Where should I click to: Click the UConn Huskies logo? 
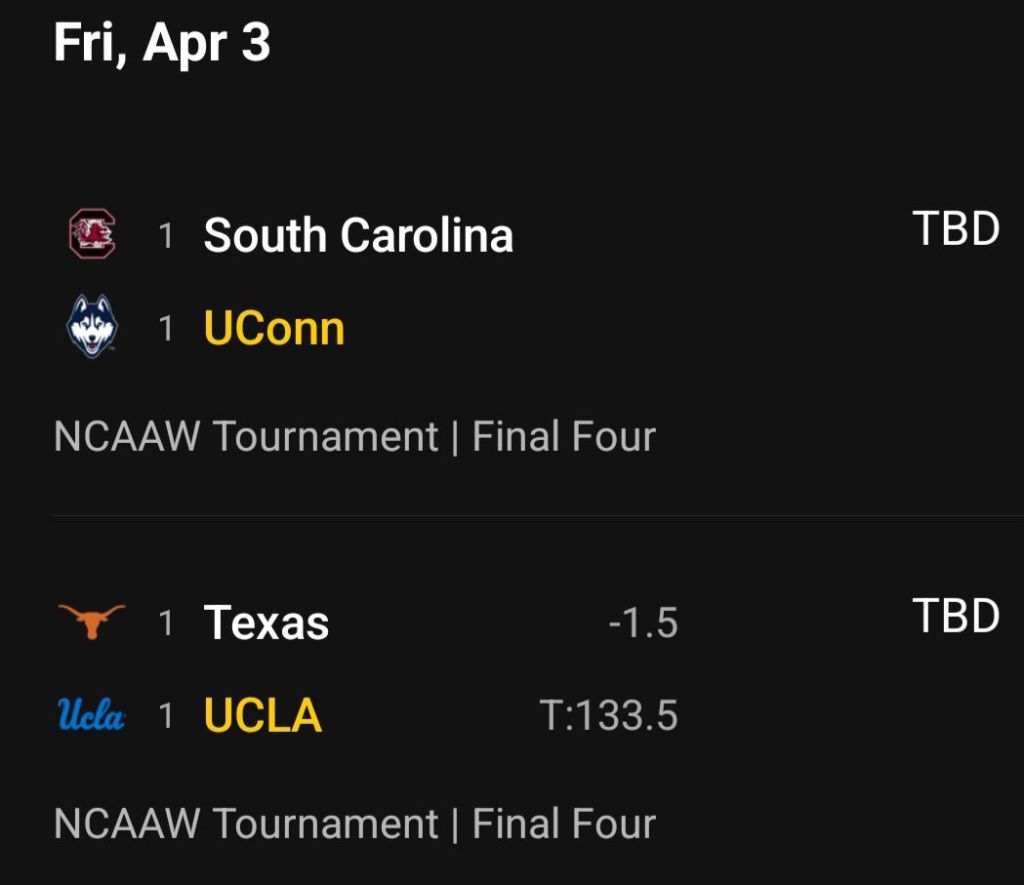pos(92,328)
